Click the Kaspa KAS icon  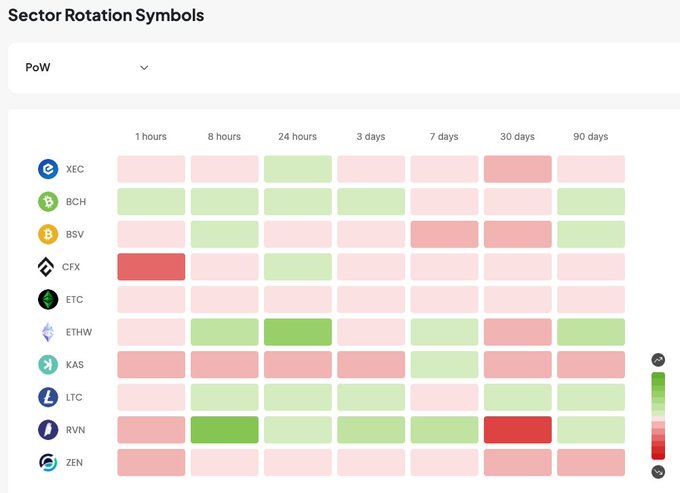coord(48,365)
